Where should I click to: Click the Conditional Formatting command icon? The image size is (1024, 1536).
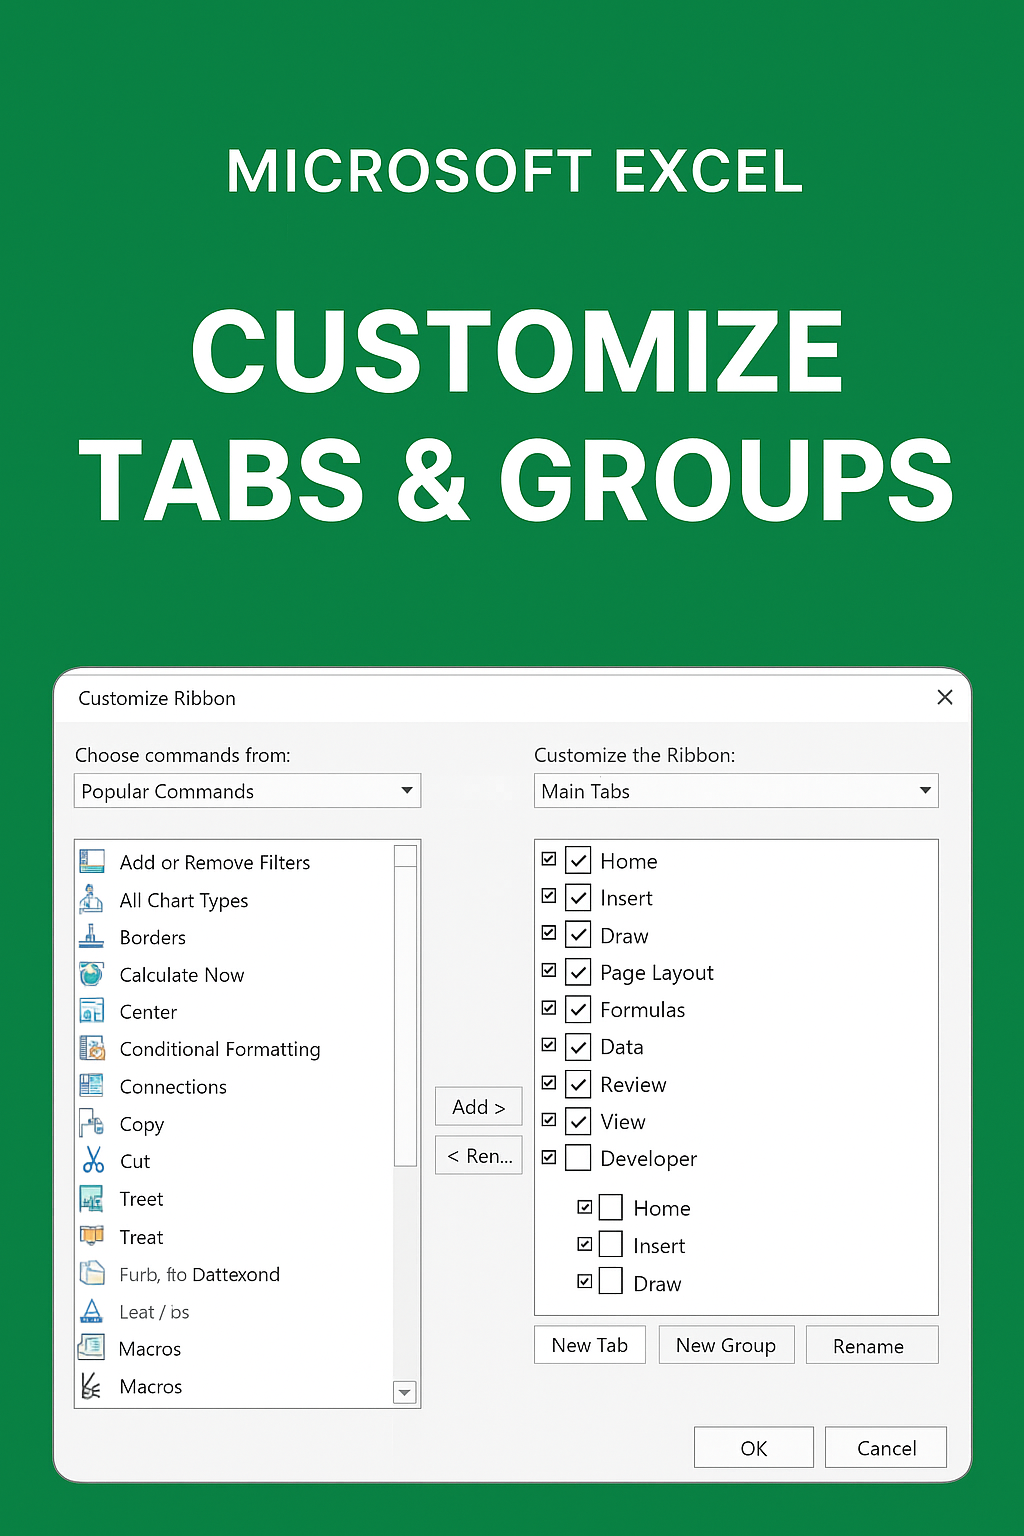[91, 1049]
